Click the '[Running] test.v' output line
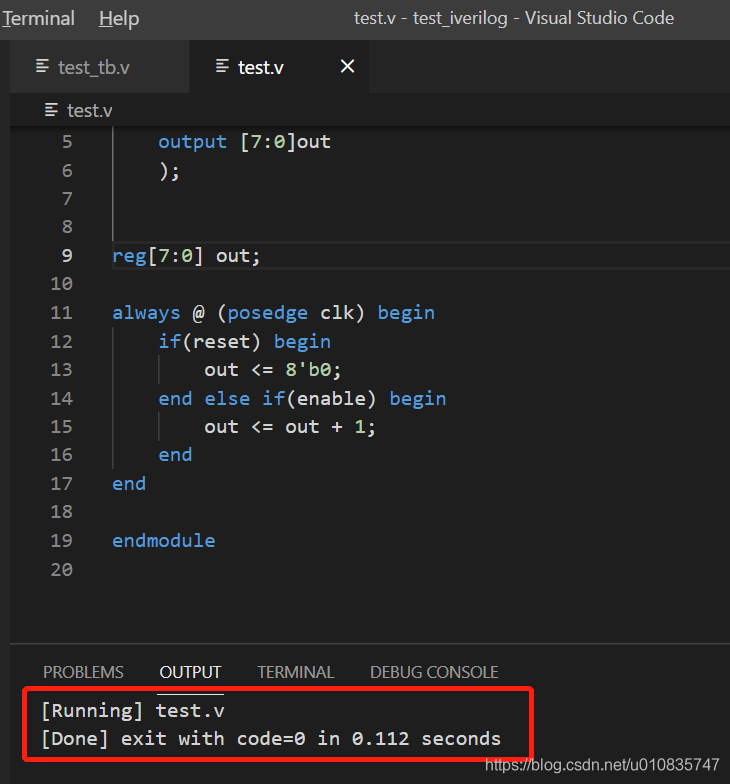 click(133, 710)
